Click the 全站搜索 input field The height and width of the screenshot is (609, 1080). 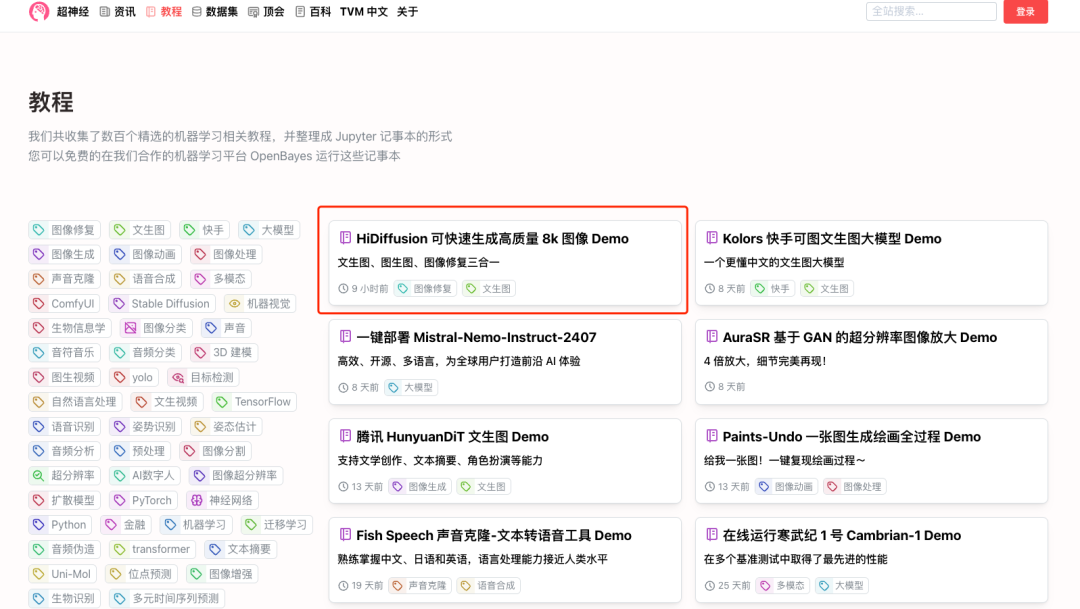(930, 11)
